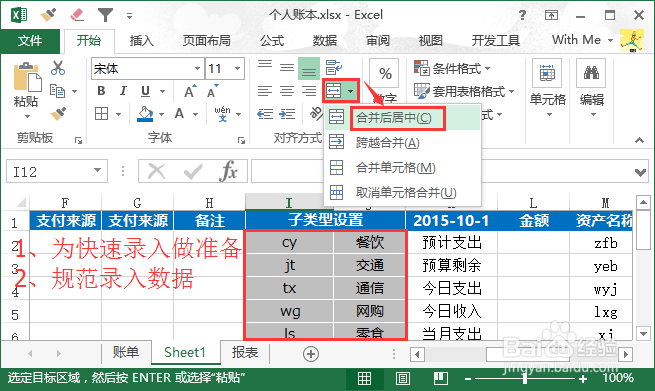Click the Wrap Text icon
Image resolution: width=655 pixels, height=391 pixels.
point(333,68)
